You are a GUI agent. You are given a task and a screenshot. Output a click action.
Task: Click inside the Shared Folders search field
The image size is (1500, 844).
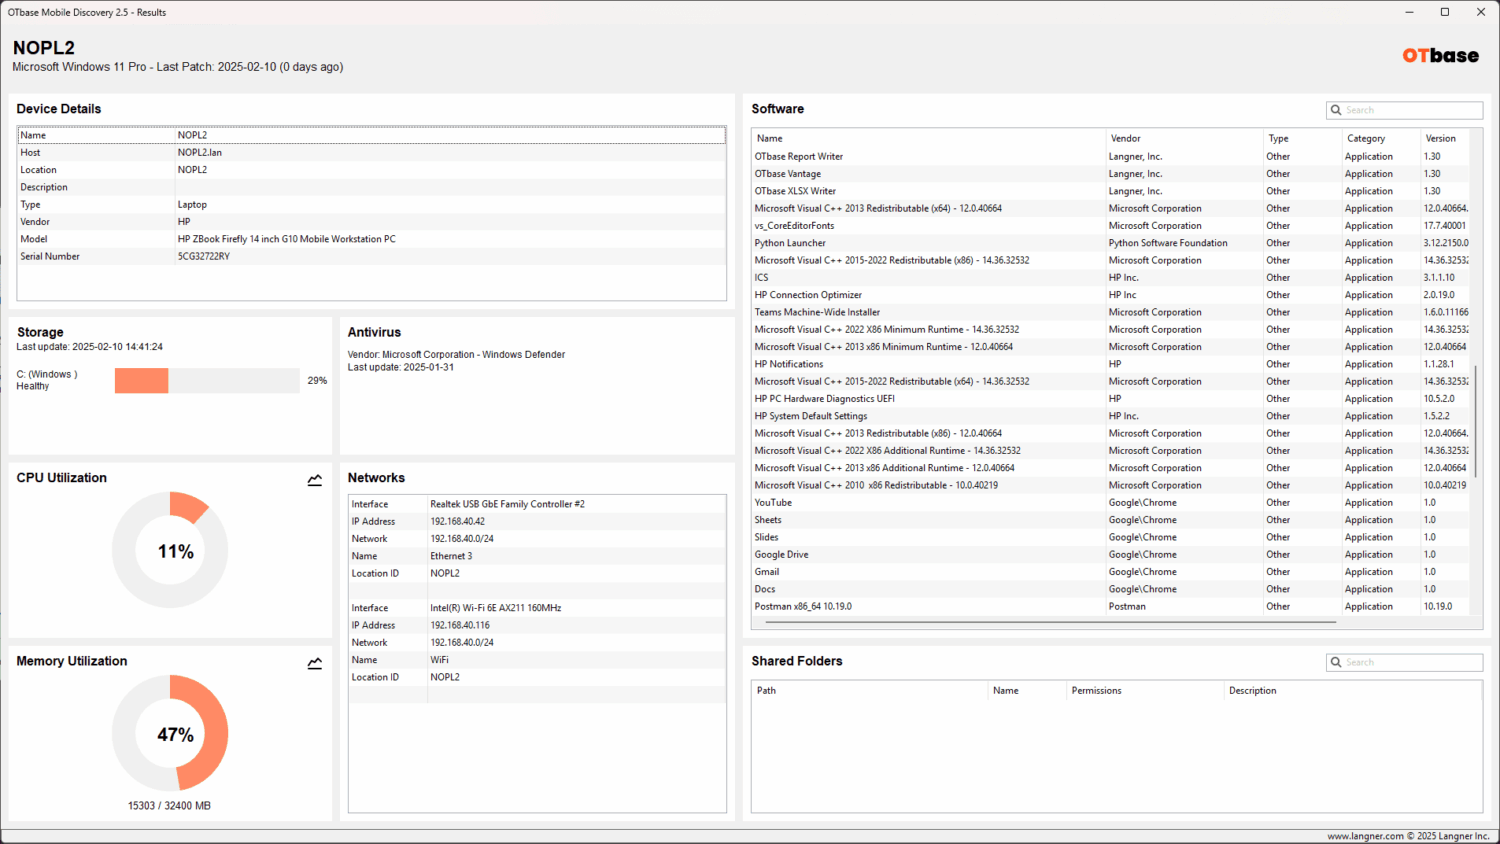pyautogui.click(x=1410, y=662)
